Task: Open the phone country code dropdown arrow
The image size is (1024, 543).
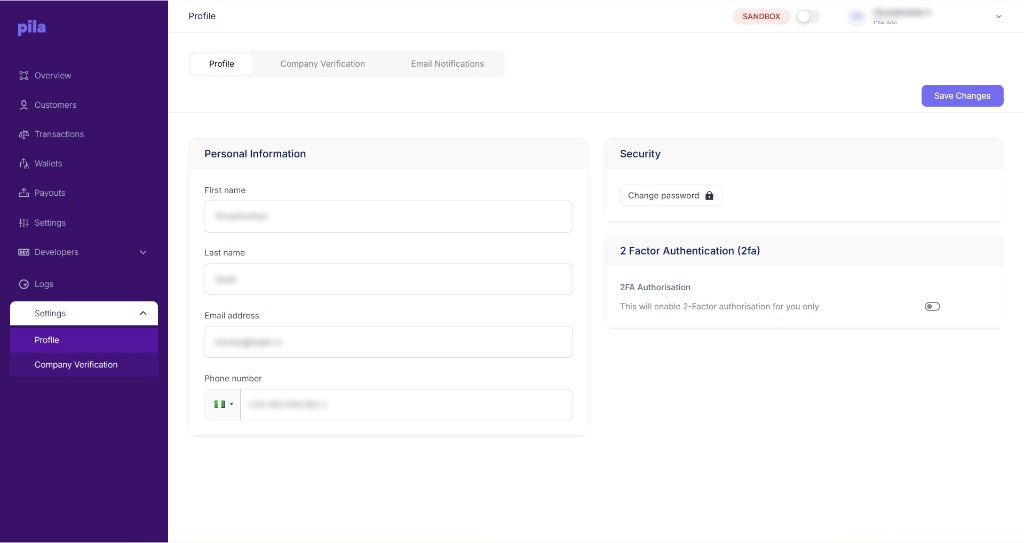Action: click(231, 404)
